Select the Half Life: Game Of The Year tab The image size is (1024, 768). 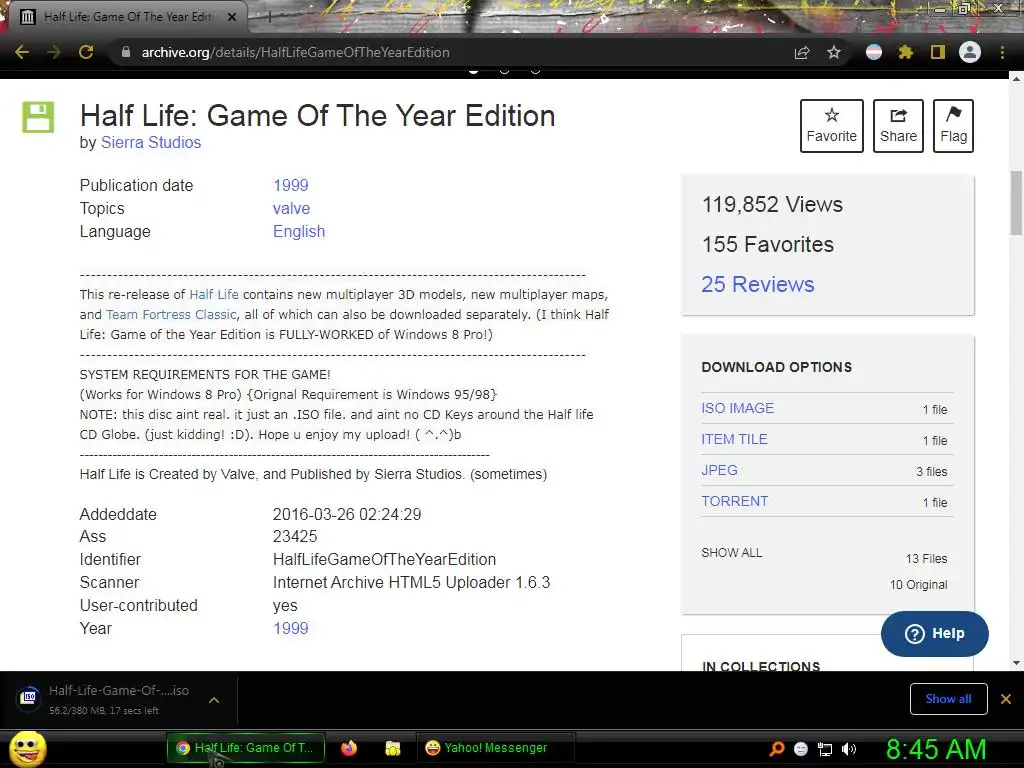128,17
